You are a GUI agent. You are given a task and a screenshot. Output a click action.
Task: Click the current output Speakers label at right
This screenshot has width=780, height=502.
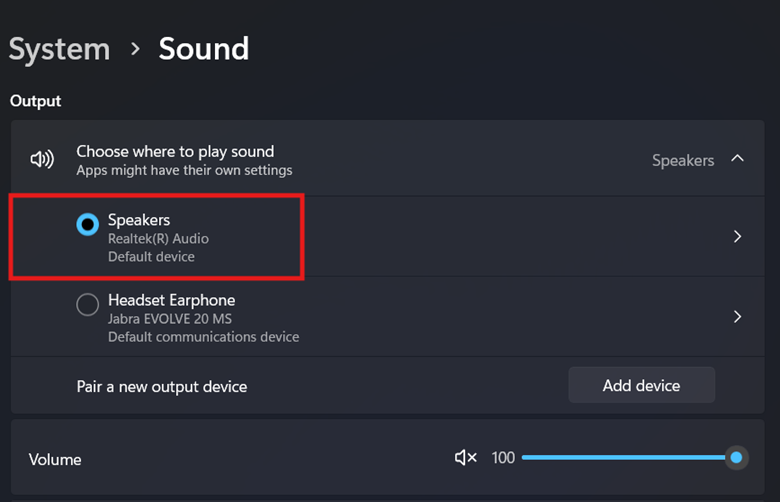[x=683, y=160]
